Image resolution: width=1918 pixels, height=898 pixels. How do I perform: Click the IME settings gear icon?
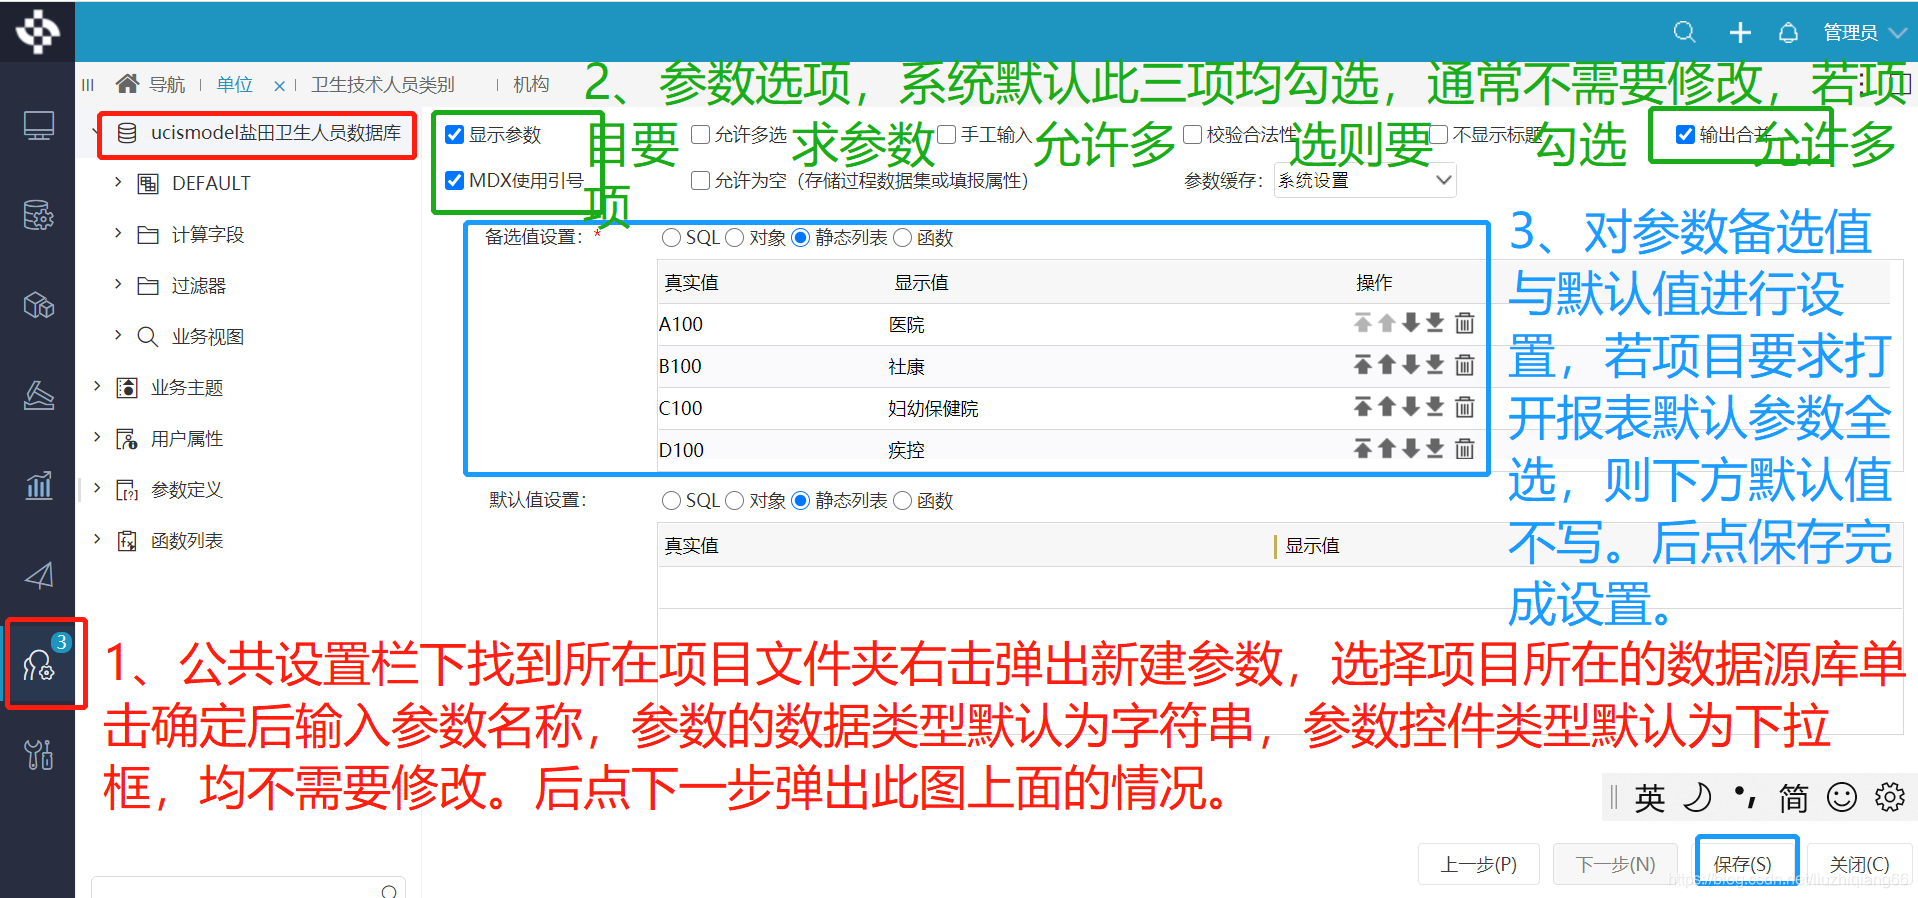point(1889,797)
